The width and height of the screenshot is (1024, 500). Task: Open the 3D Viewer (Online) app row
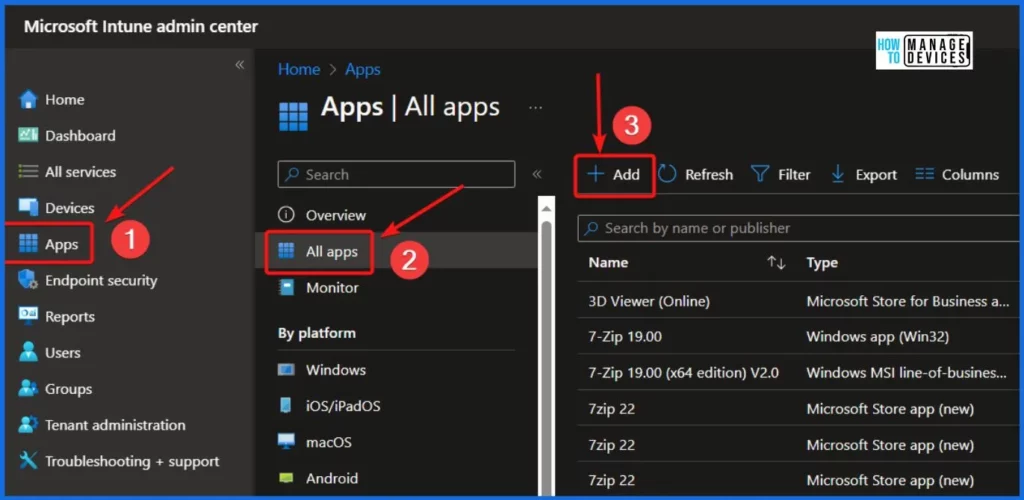649,302
